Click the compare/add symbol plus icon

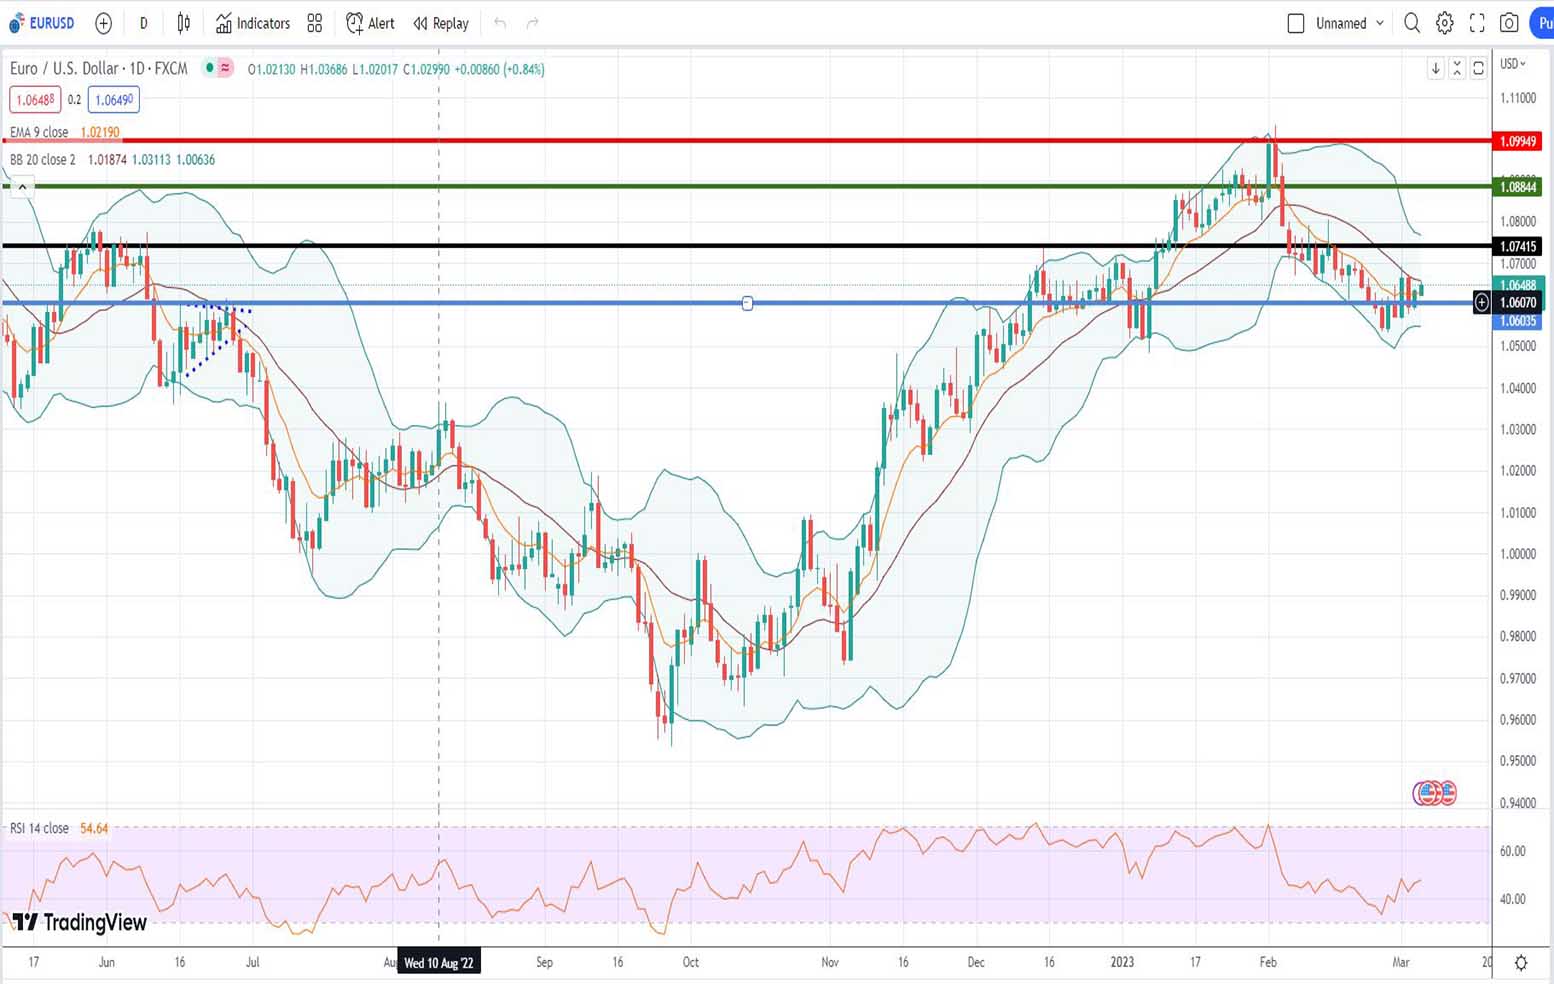[x=103, y=23]
